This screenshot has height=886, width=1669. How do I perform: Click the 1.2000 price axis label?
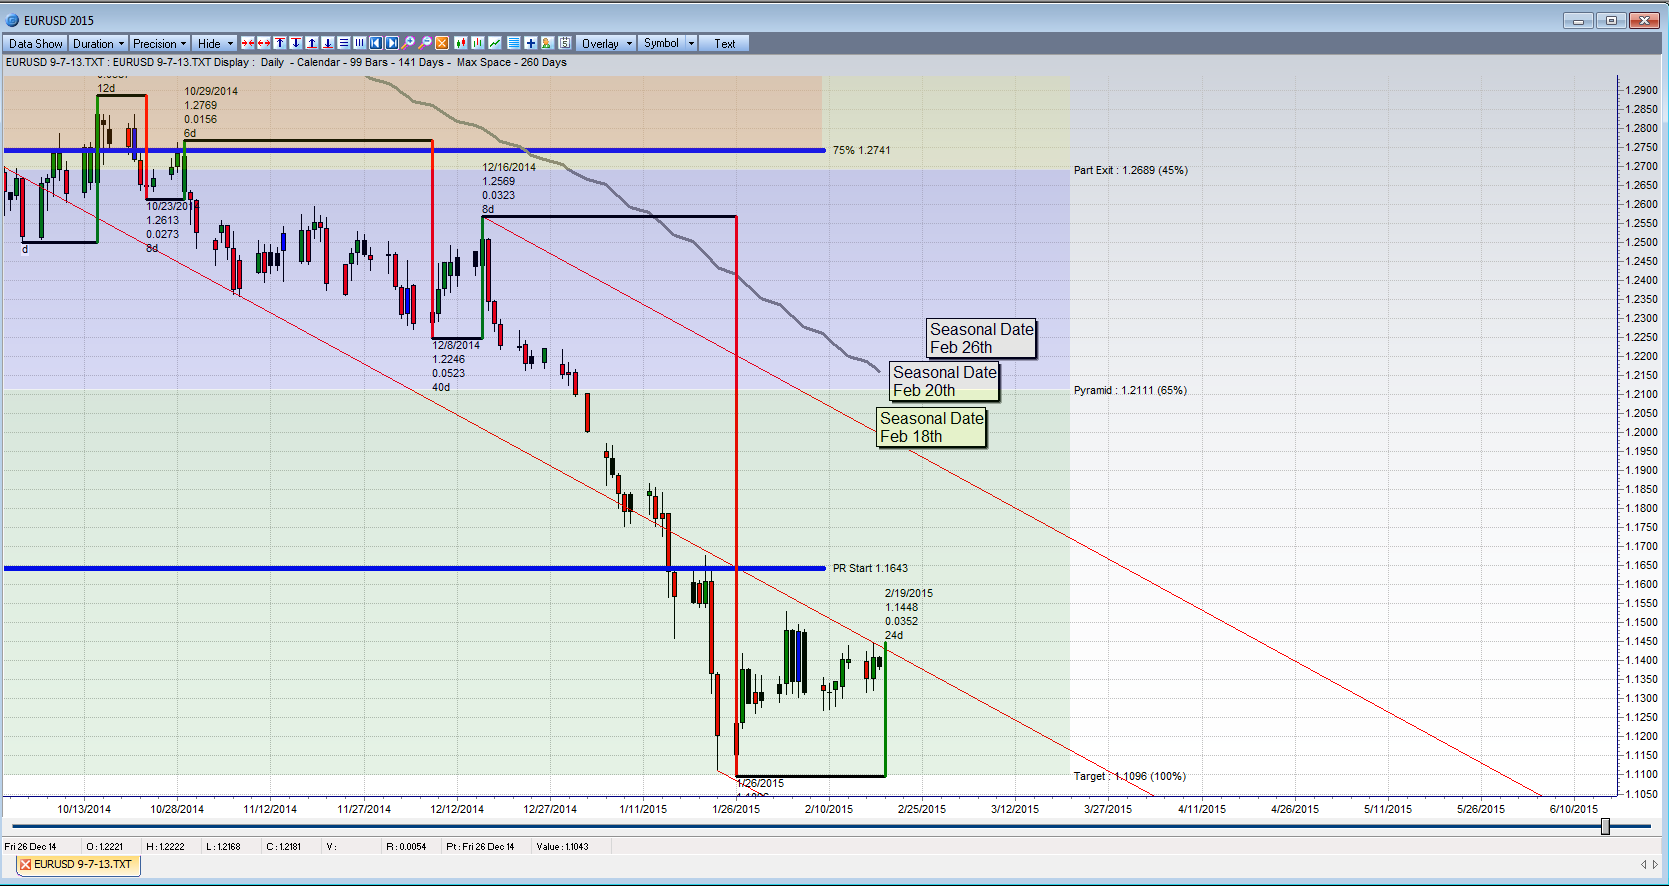click(1641, 432)
